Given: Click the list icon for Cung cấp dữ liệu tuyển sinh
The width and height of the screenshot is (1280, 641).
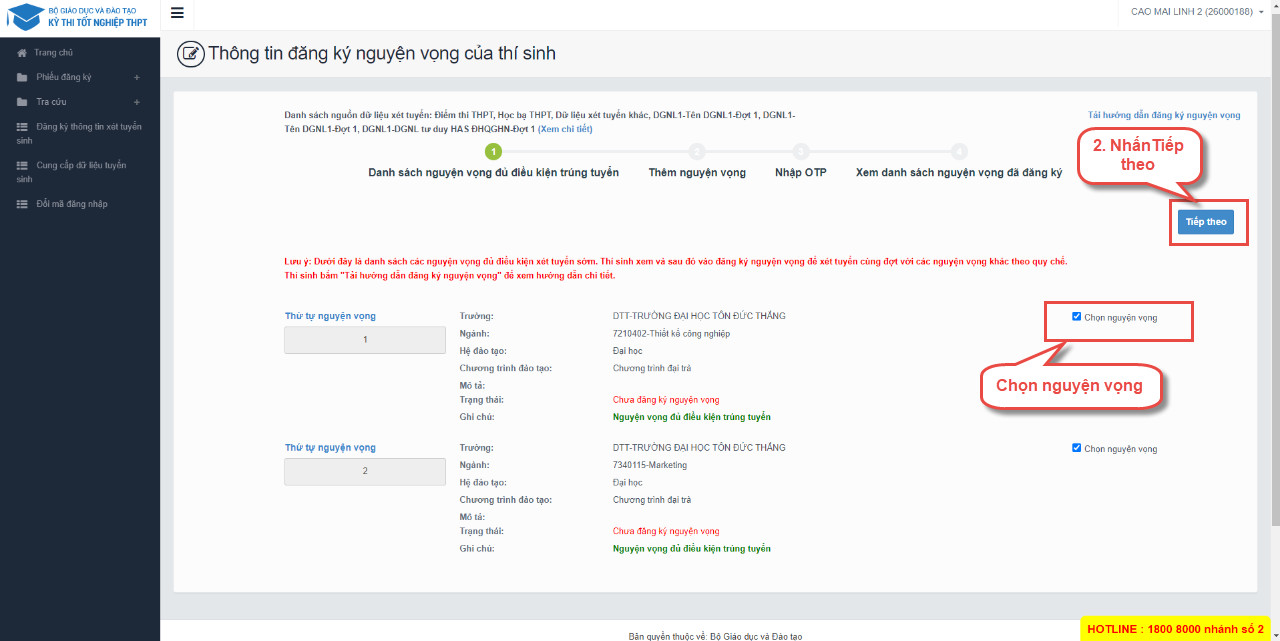Looking at the screenshot, I should coord(22,166).
